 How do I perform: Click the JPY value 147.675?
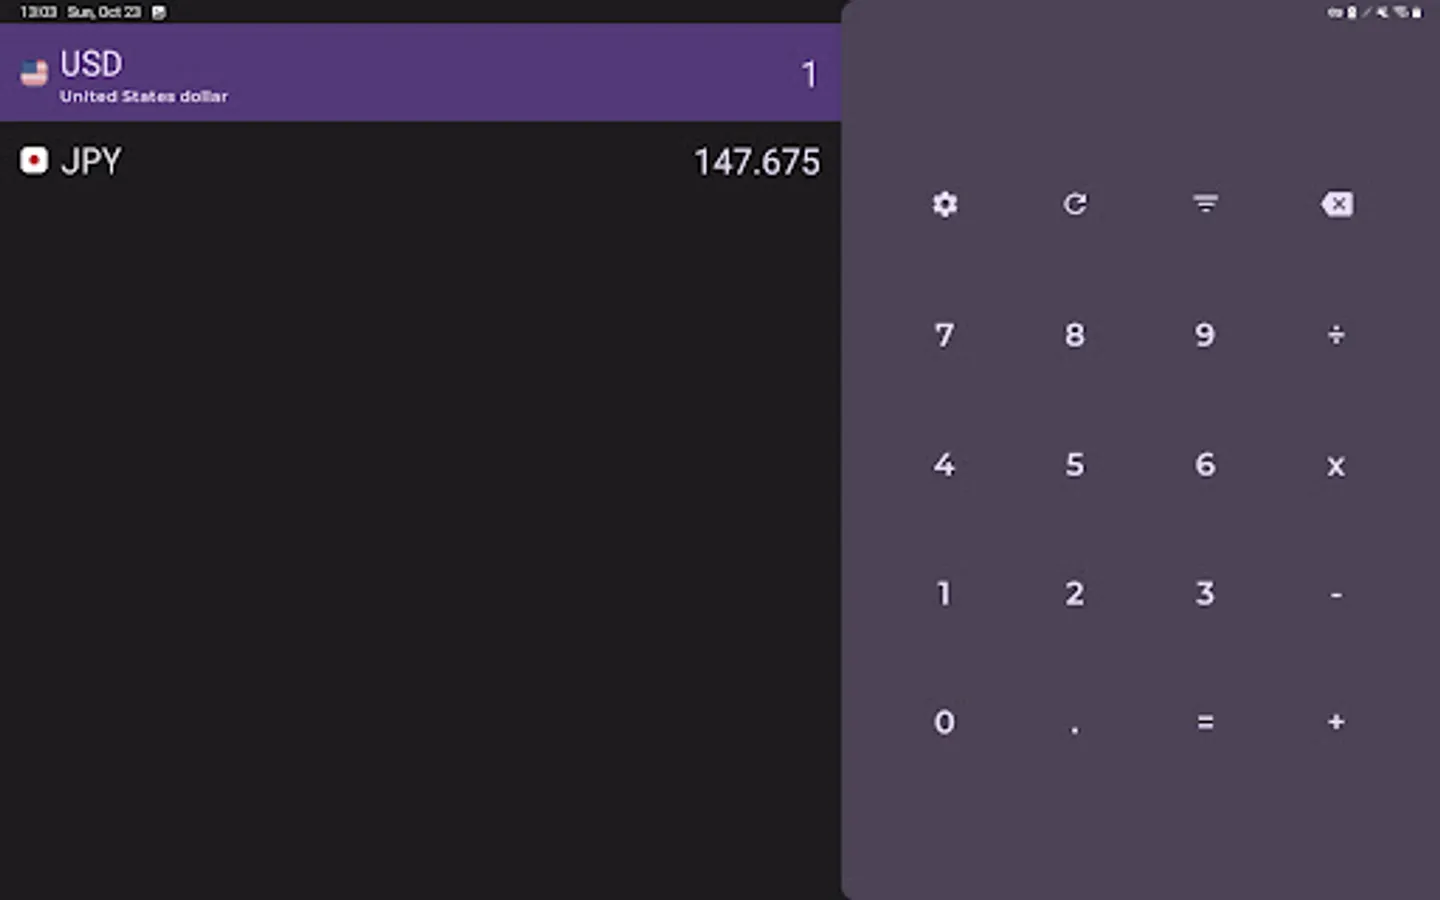click(x=757, y=162)
